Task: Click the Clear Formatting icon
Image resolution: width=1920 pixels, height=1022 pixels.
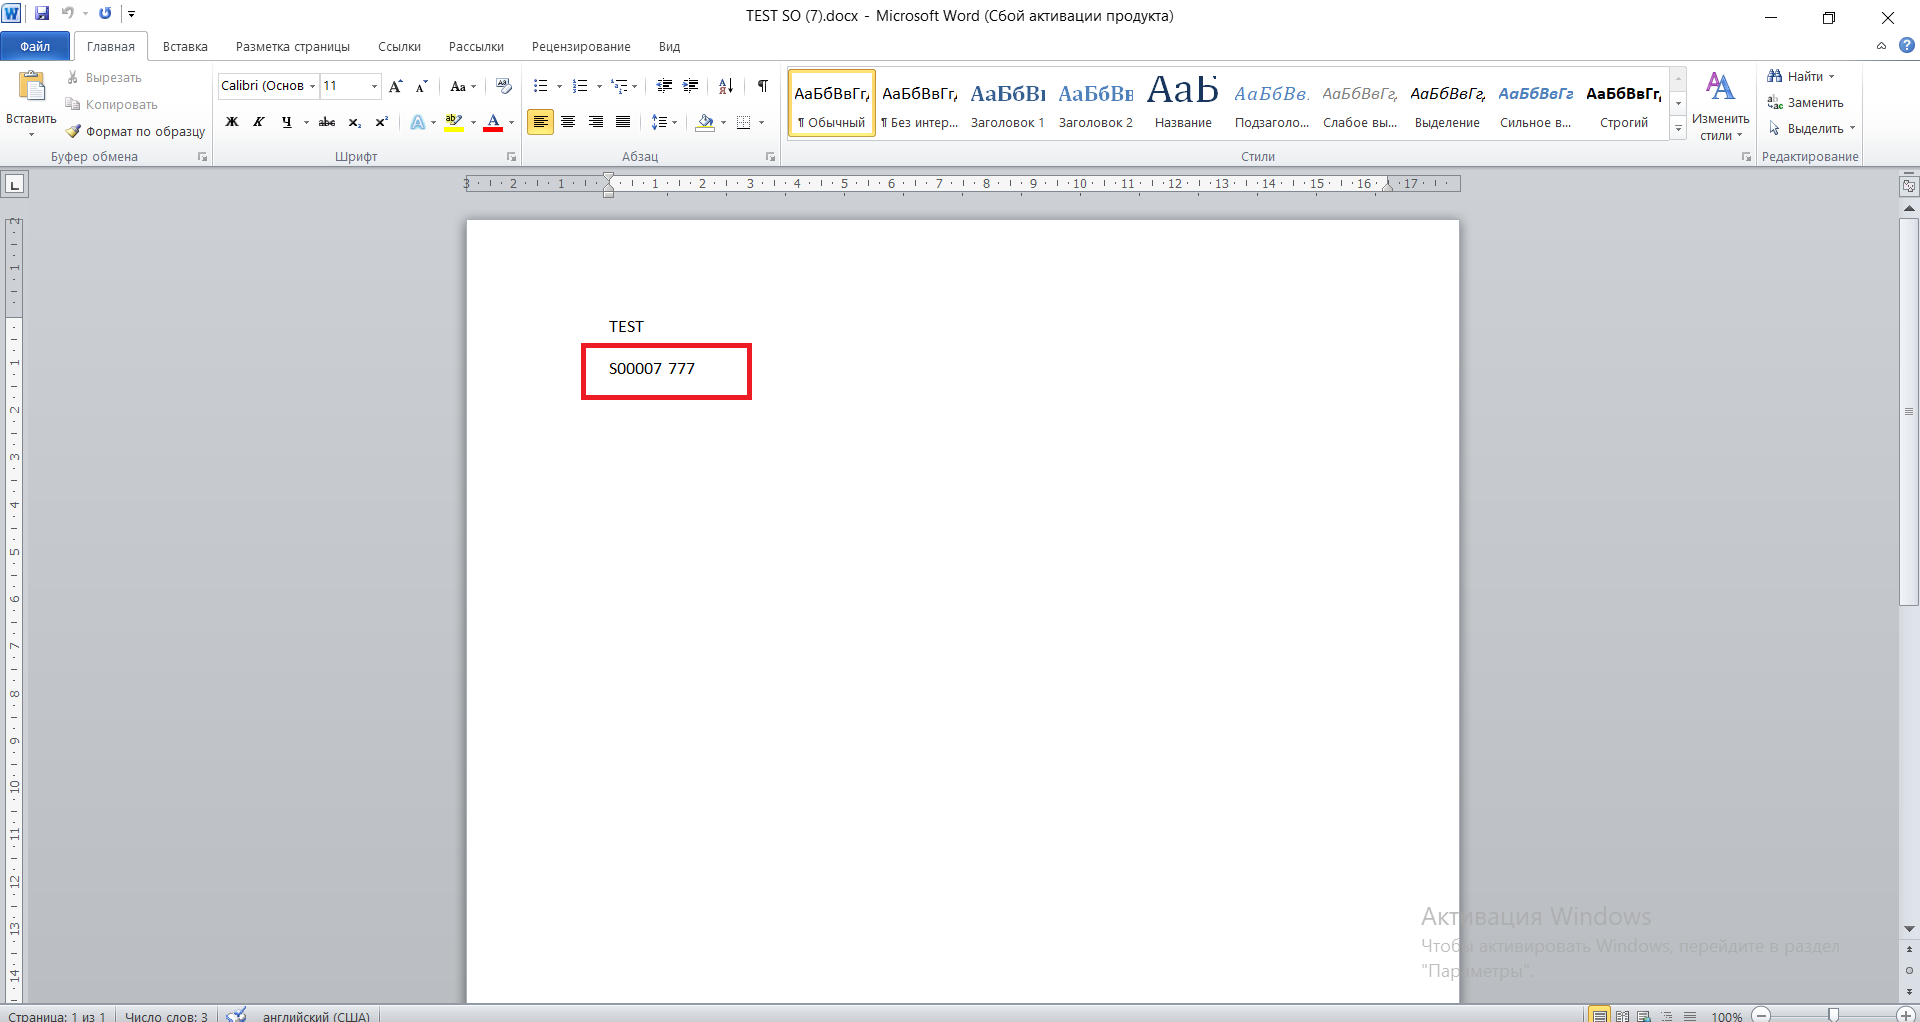Action: 504,86
